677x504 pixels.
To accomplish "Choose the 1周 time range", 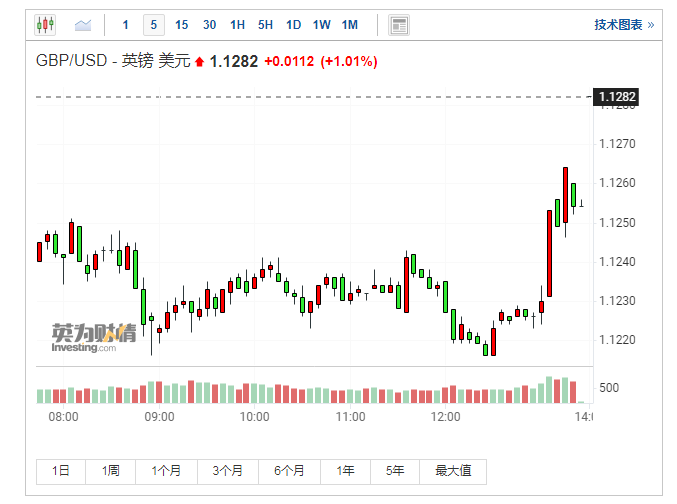I will click(x=111, y=471).
